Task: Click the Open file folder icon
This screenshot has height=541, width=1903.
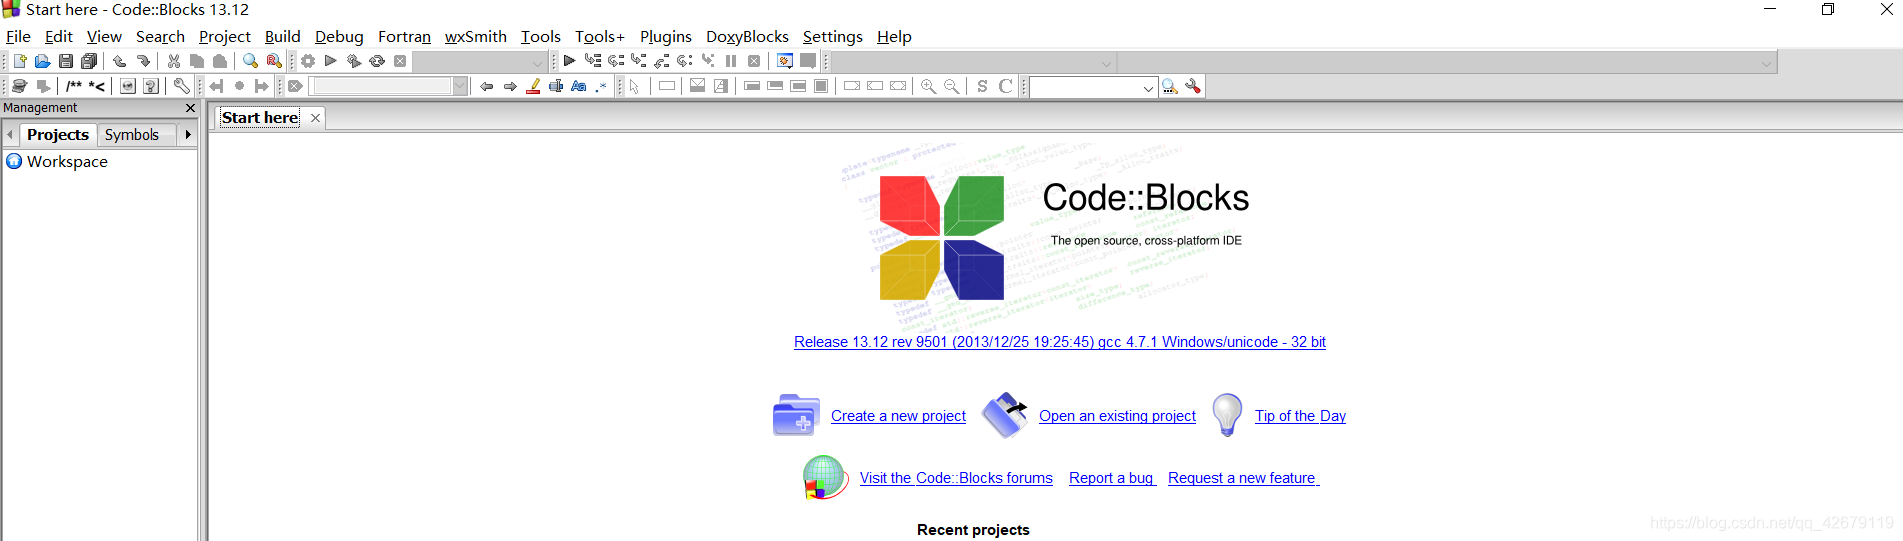Action: point(42,61)
